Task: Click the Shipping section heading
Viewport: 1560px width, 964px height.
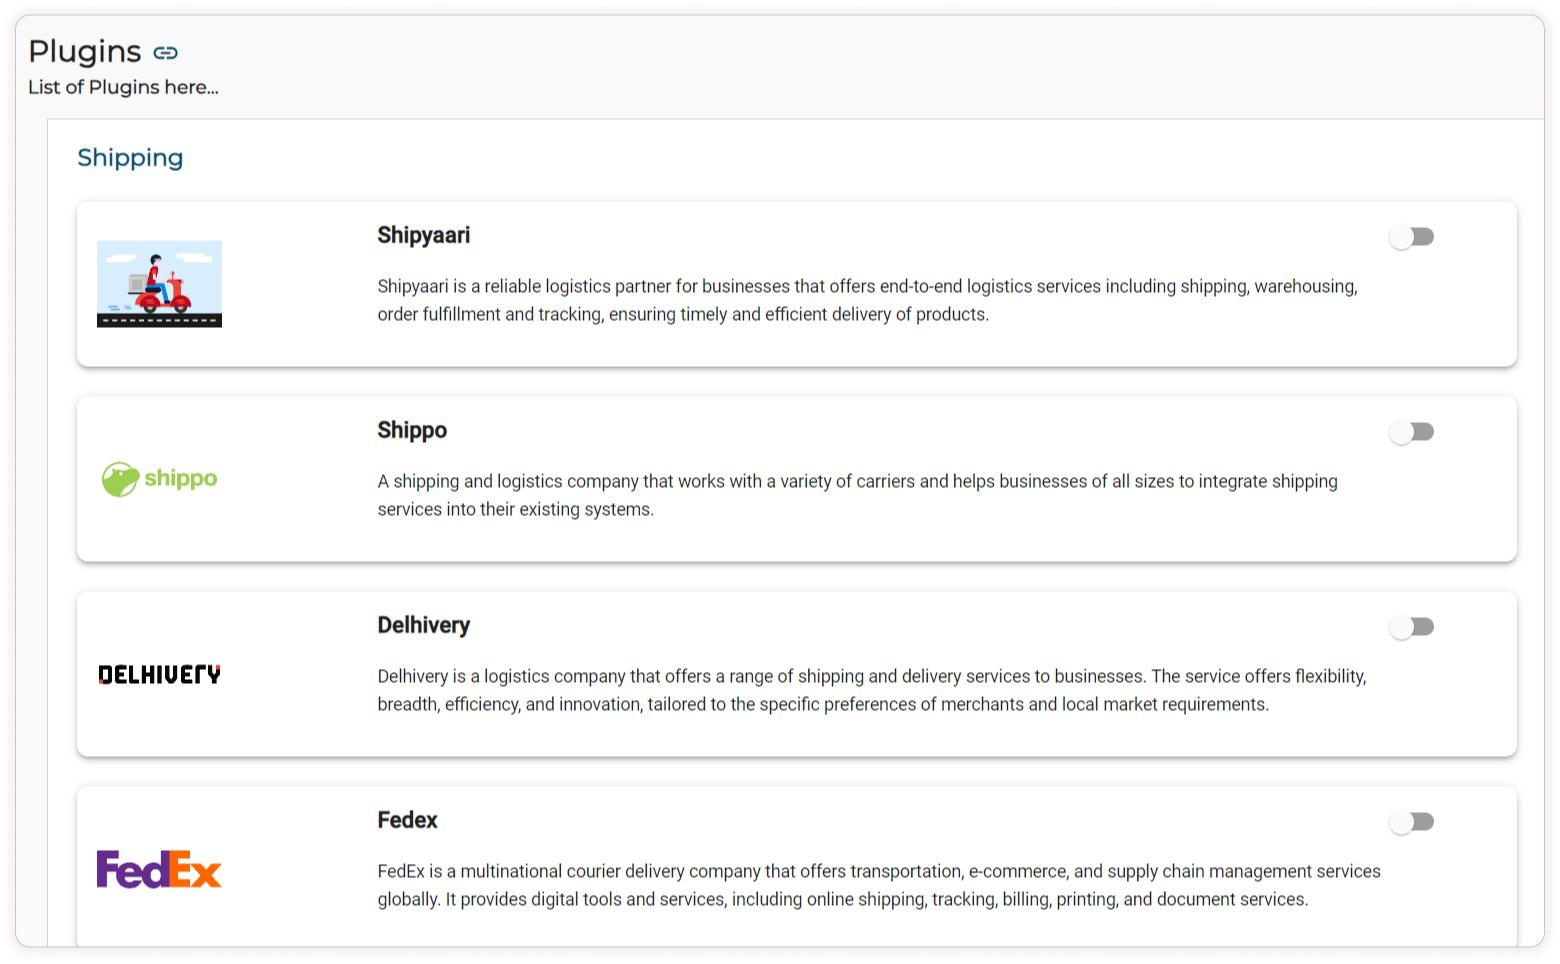Action: [130, 158]
